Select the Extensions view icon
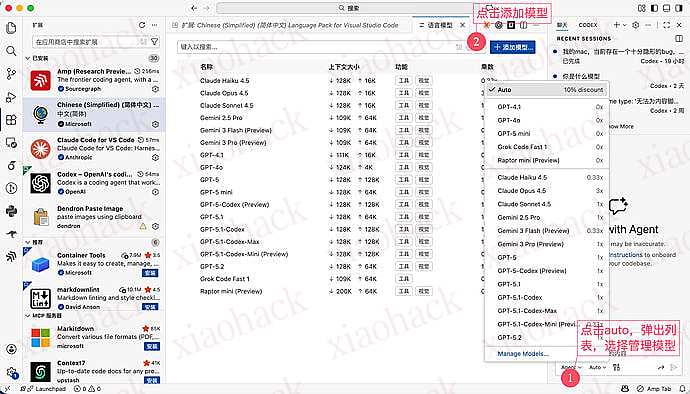 point(11,120)
